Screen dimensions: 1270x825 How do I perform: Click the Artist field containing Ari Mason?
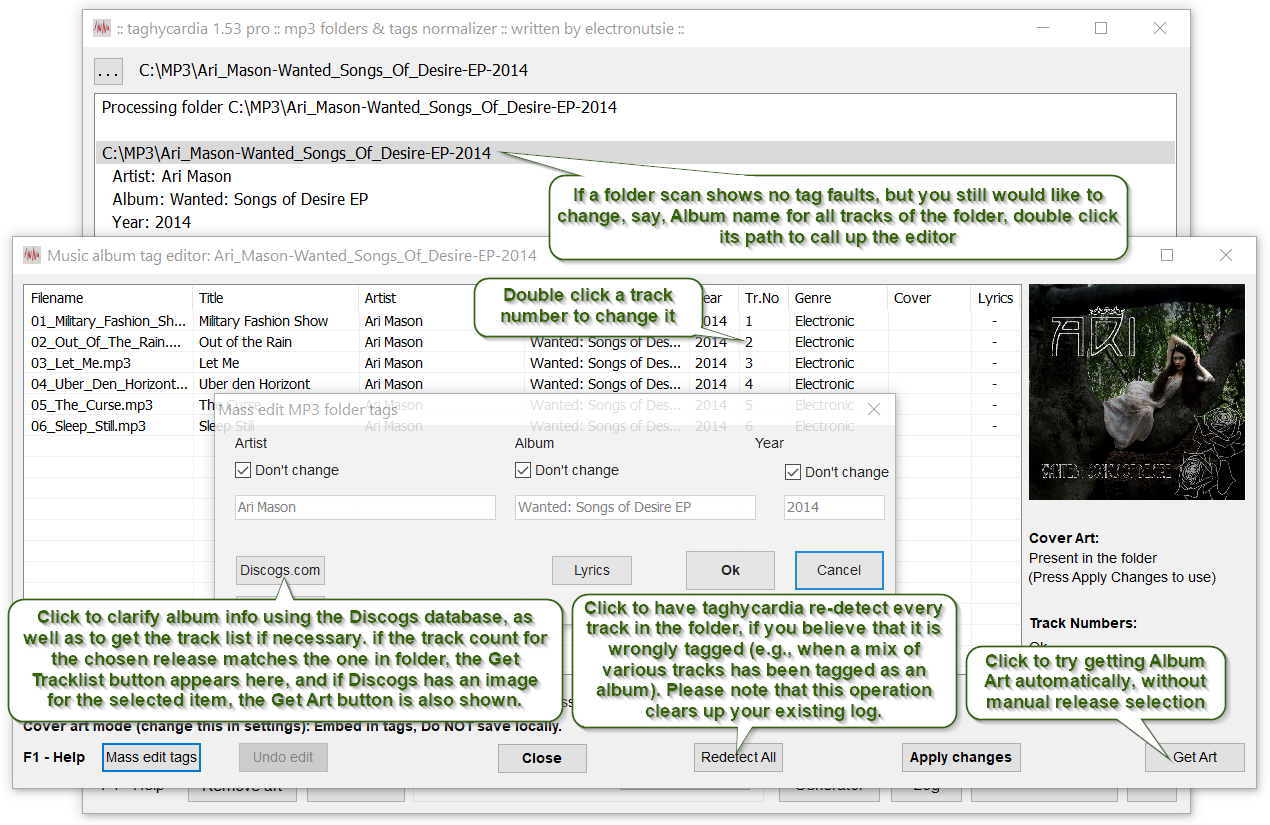(365, 507)
